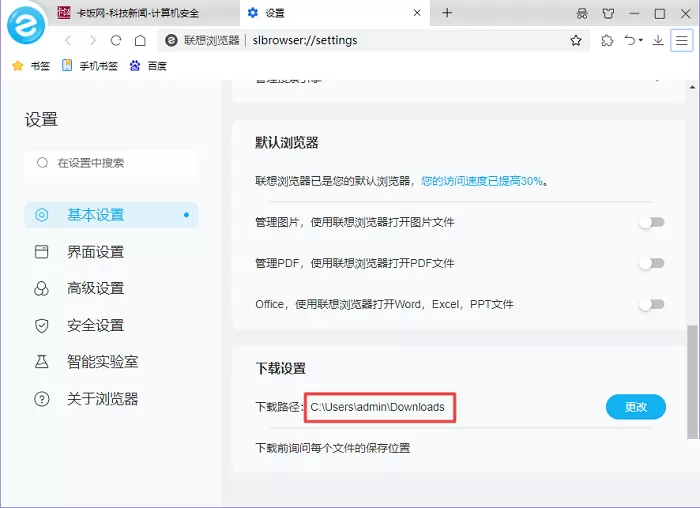This screenshot has width=700, height=508.
Task: Open the 百度 bookmark
Action: [148, 66]
